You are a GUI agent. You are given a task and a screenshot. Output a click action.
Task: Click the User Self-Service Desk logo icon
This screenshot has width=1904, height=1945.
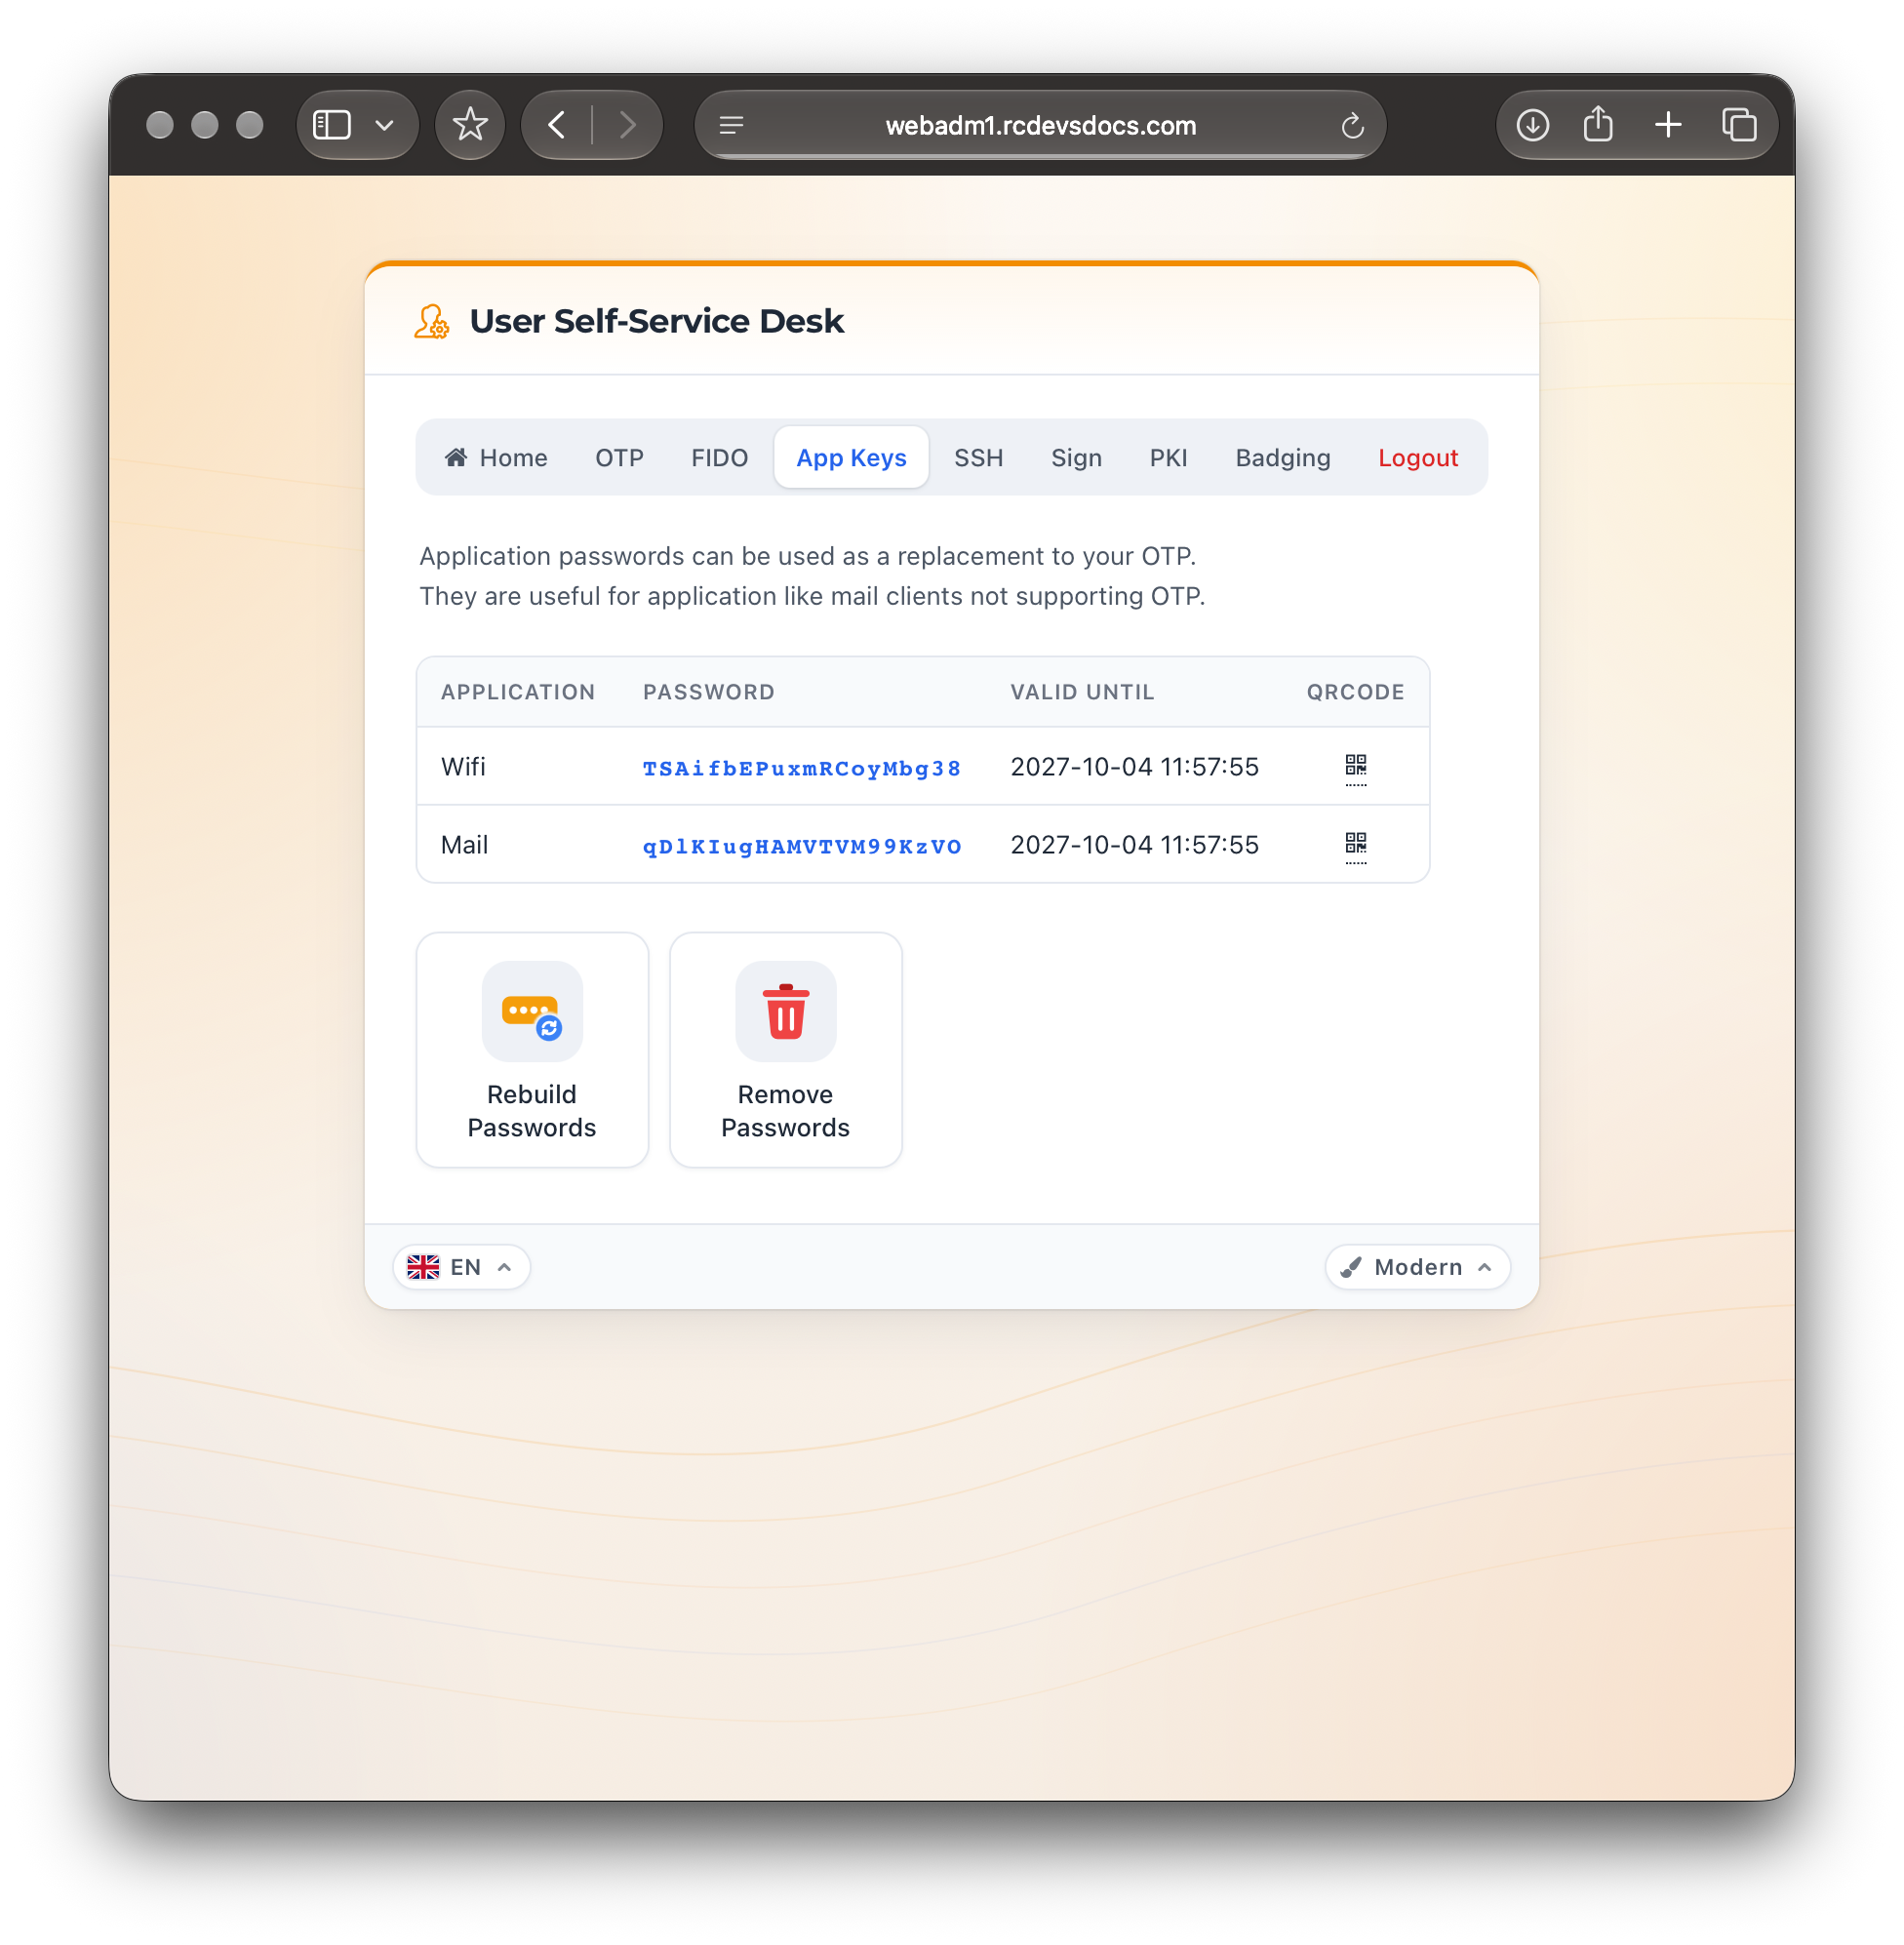432,322
